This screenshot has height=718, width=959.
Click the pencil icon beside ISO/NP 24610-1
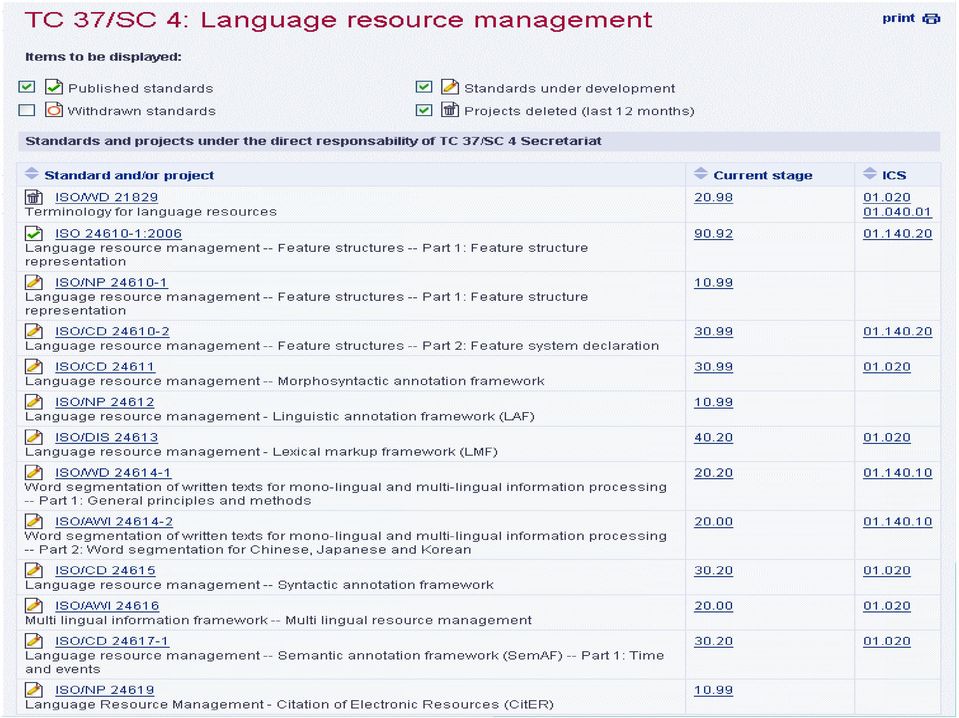coord(34,282)
